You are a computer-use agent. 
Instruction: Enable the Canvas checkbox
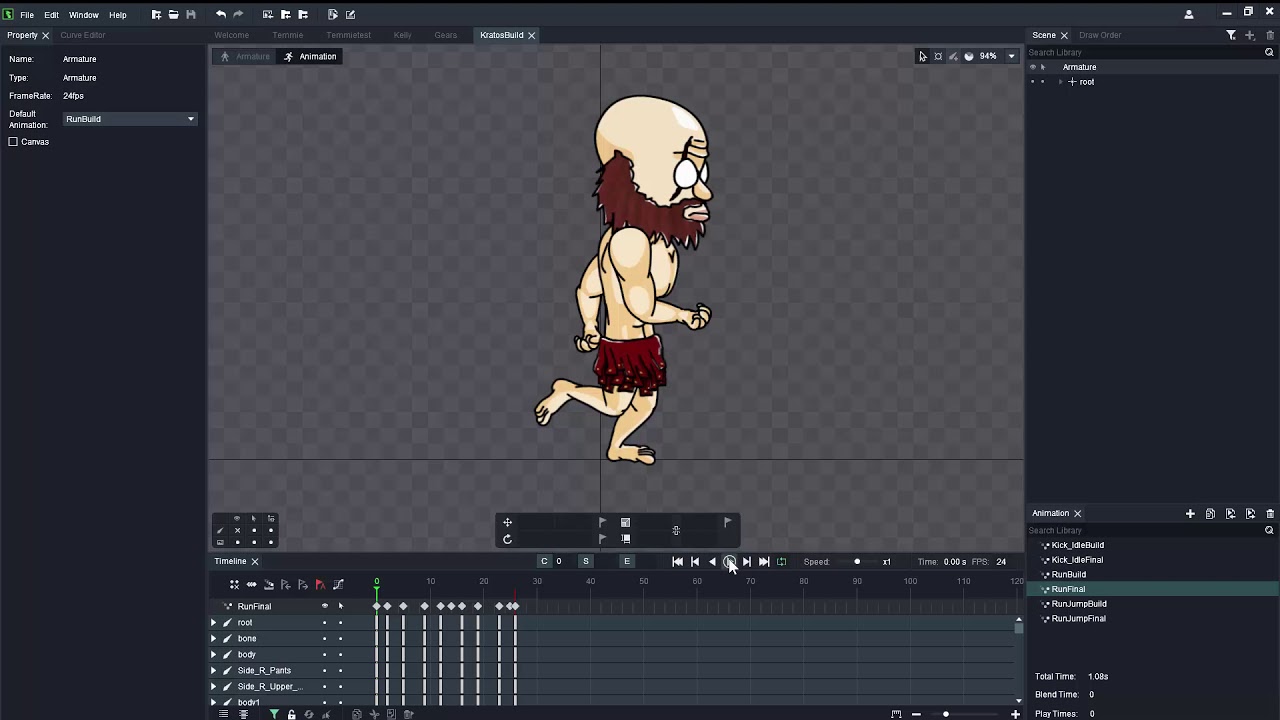[14, 142]
